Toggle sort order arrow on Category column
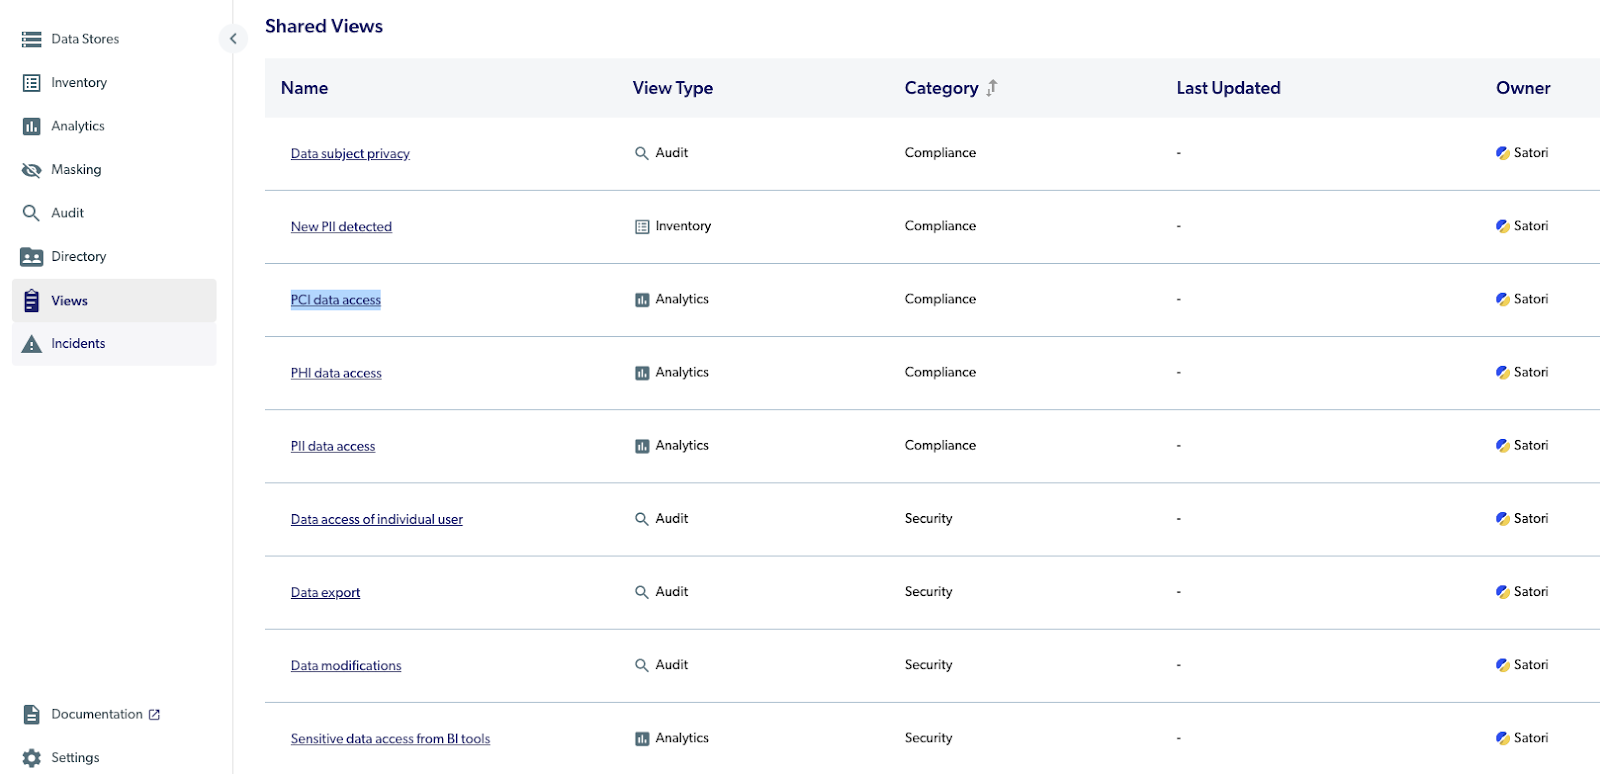 tap(992, 88)
